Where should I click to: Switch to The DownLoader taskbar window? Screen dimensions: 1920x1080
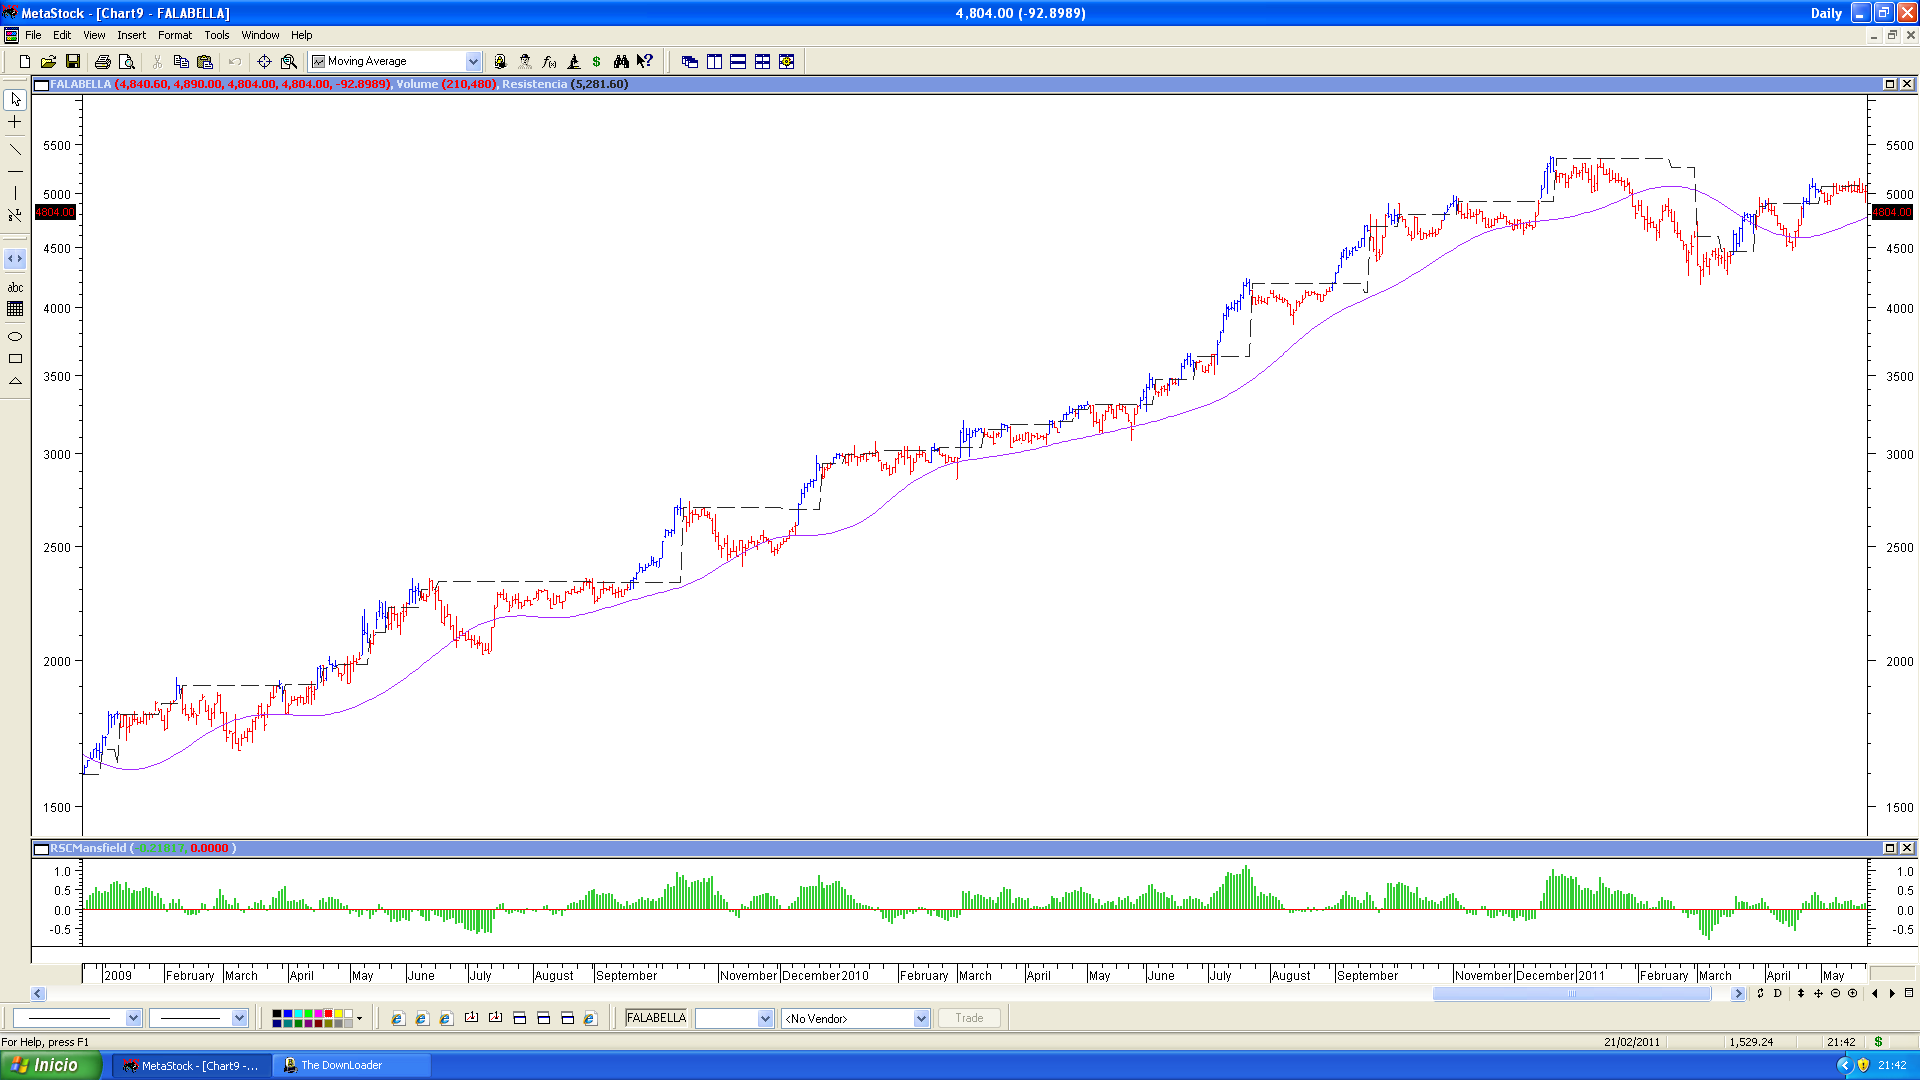pyautogui.click(x=351, y=1065)
